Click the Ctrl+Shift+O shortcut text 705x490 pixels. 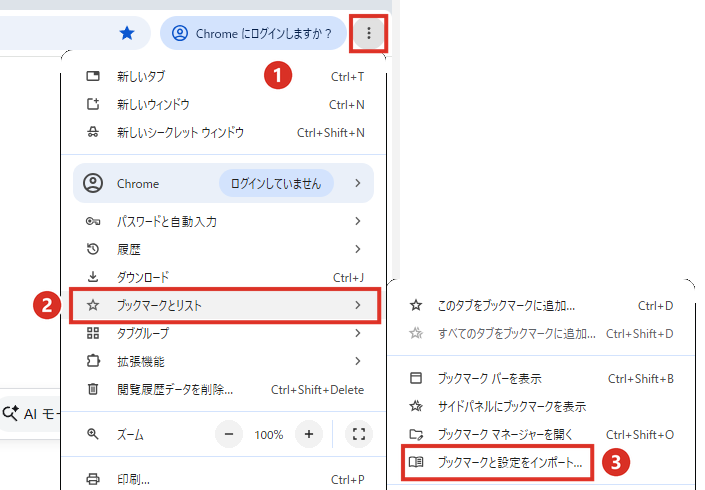pos(640,435)
